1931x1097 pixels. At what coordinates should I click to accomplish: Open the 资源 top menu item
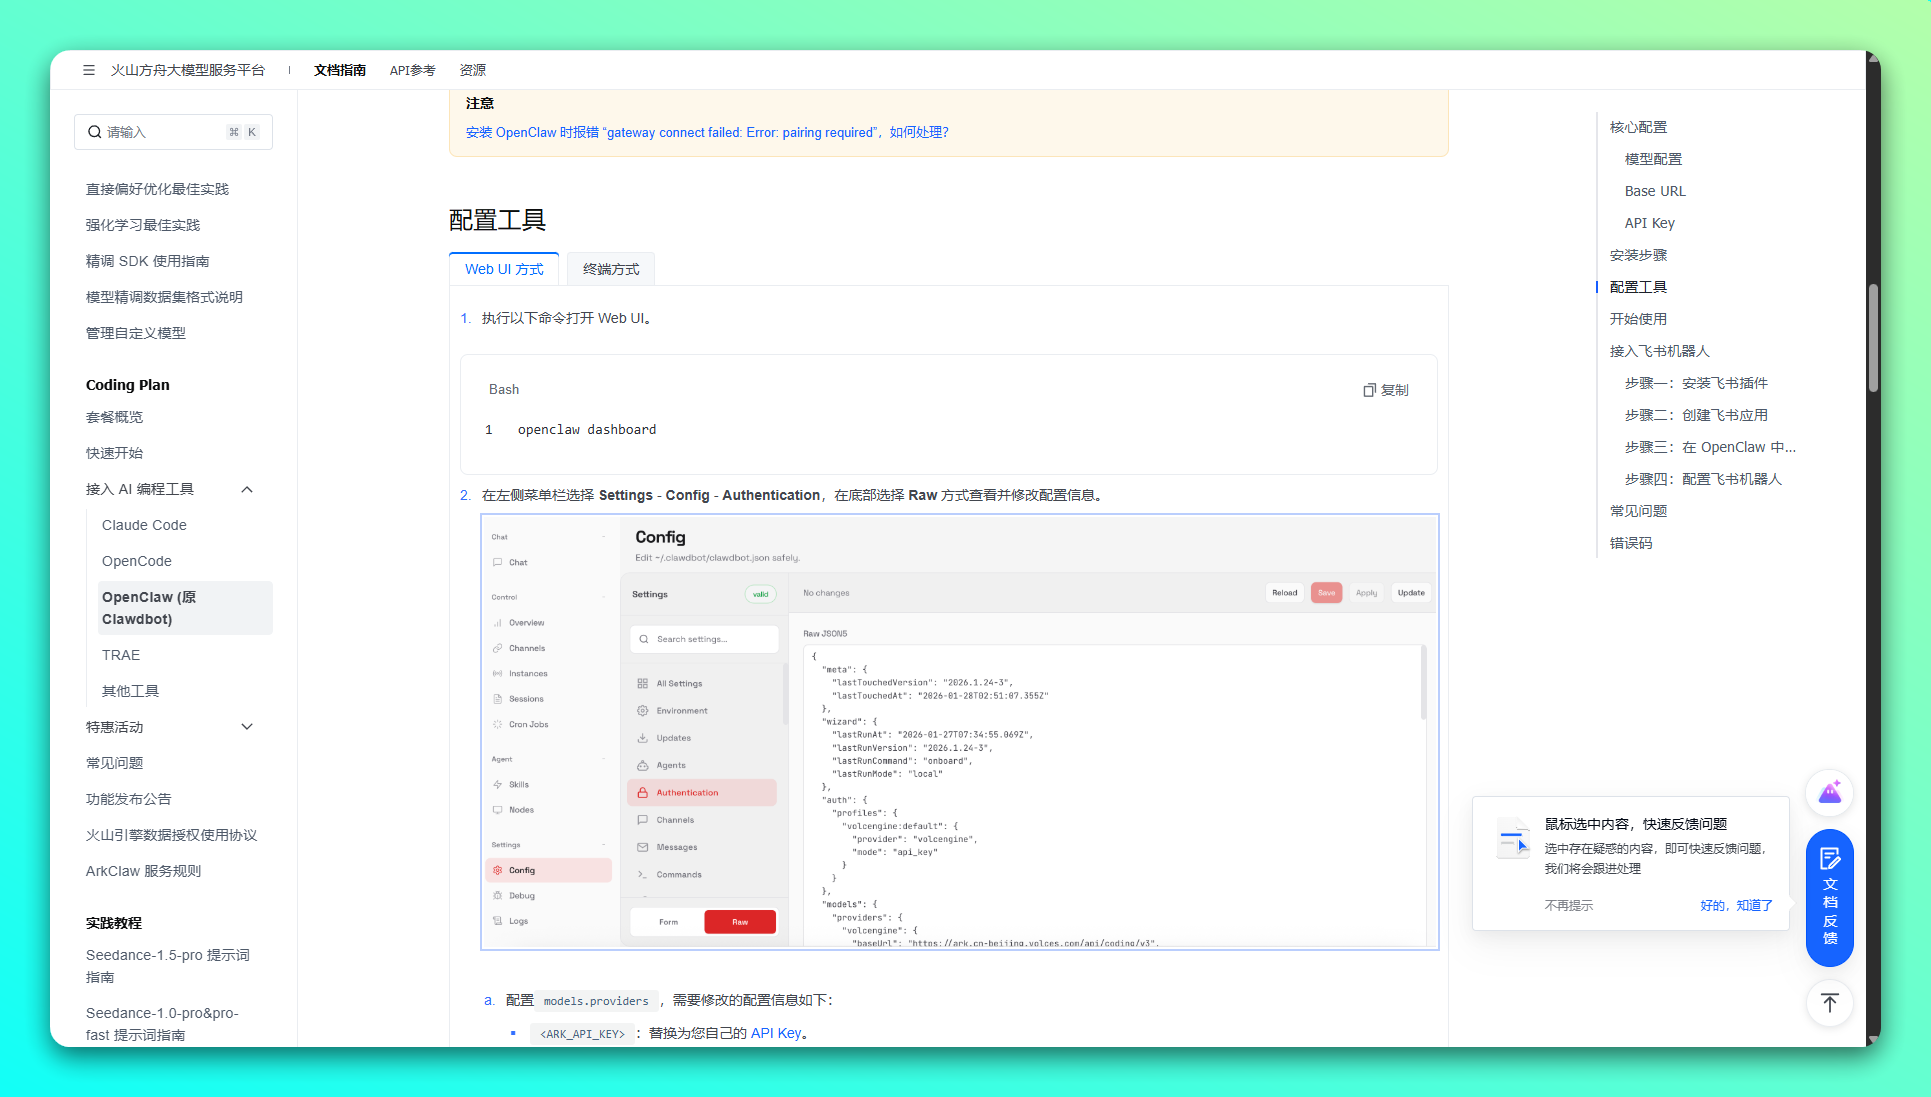pyautogui.click(x=472, y=70)
